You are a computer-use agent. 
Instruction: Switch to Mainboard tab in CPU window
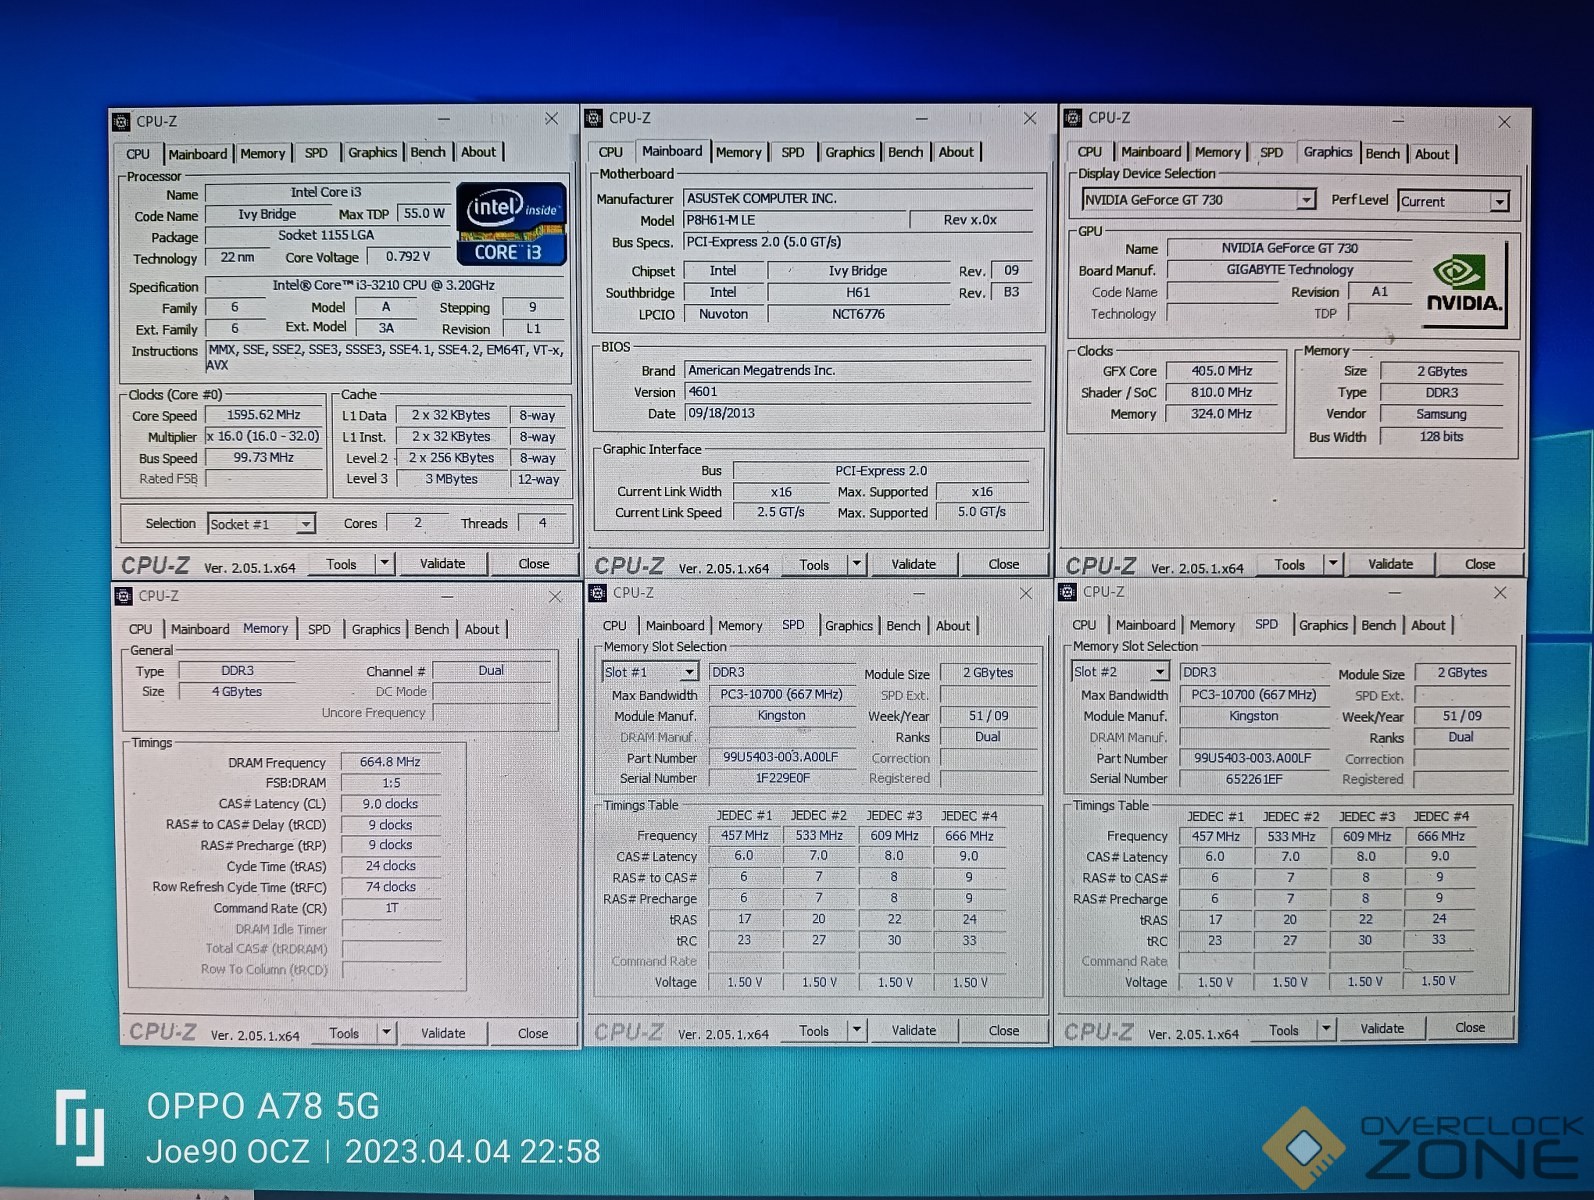pyautogui.click(x=198, y=154)
